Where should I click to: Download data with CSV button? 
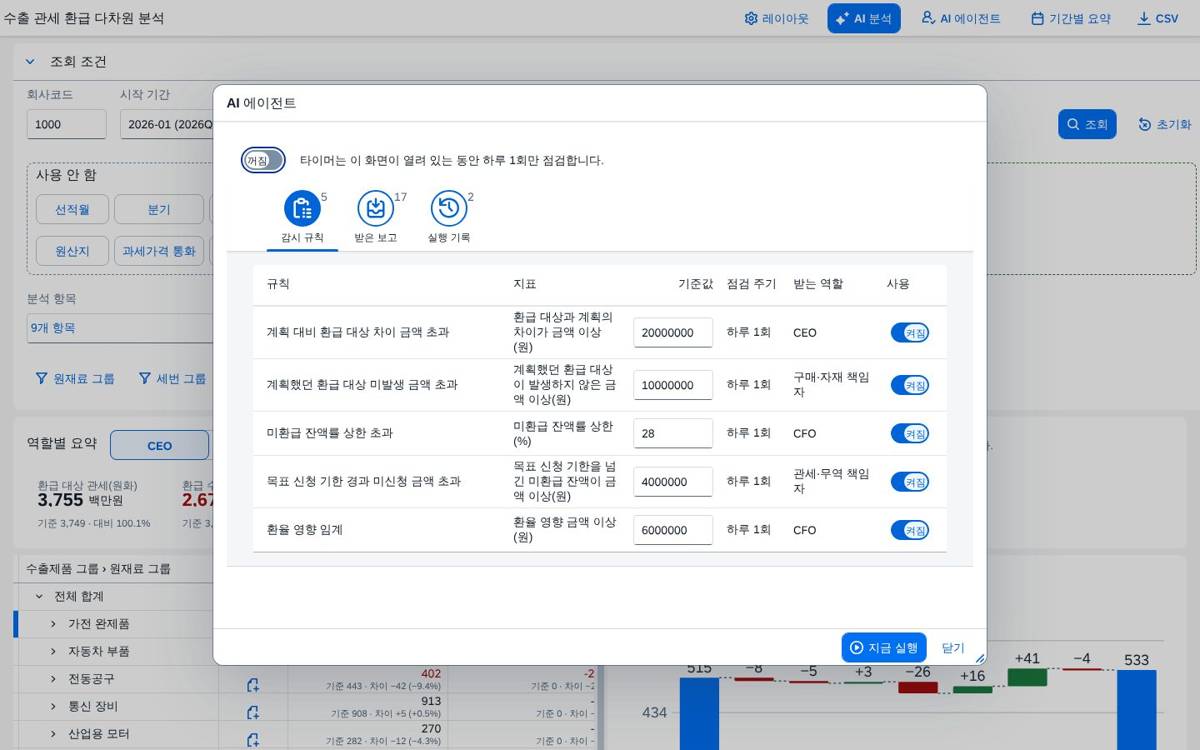(x=1158, y=18)
